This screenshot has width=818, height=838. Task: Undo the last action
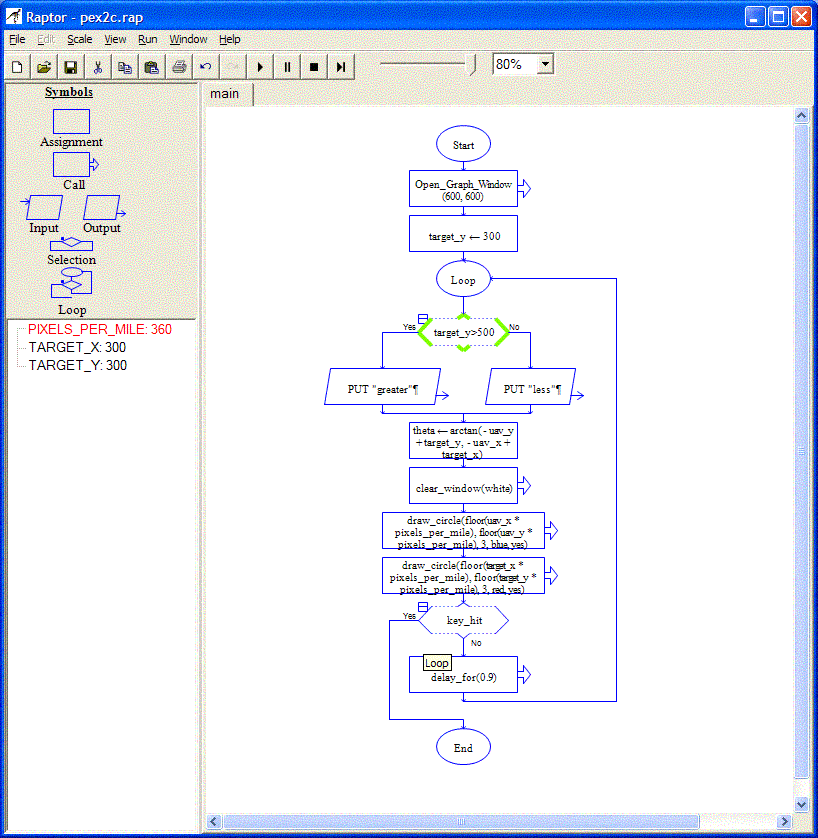click(206, 67)
